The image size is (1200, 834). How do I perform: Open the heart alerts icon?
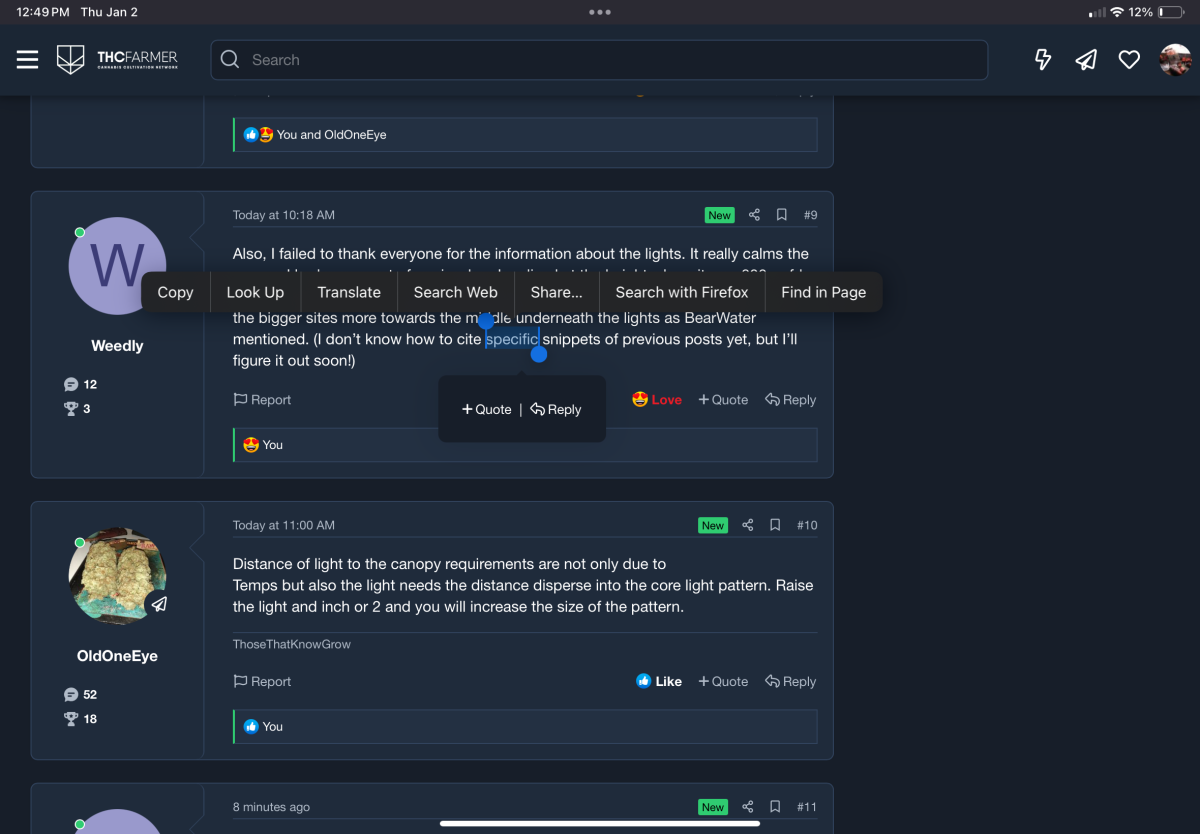point(1129,60)
